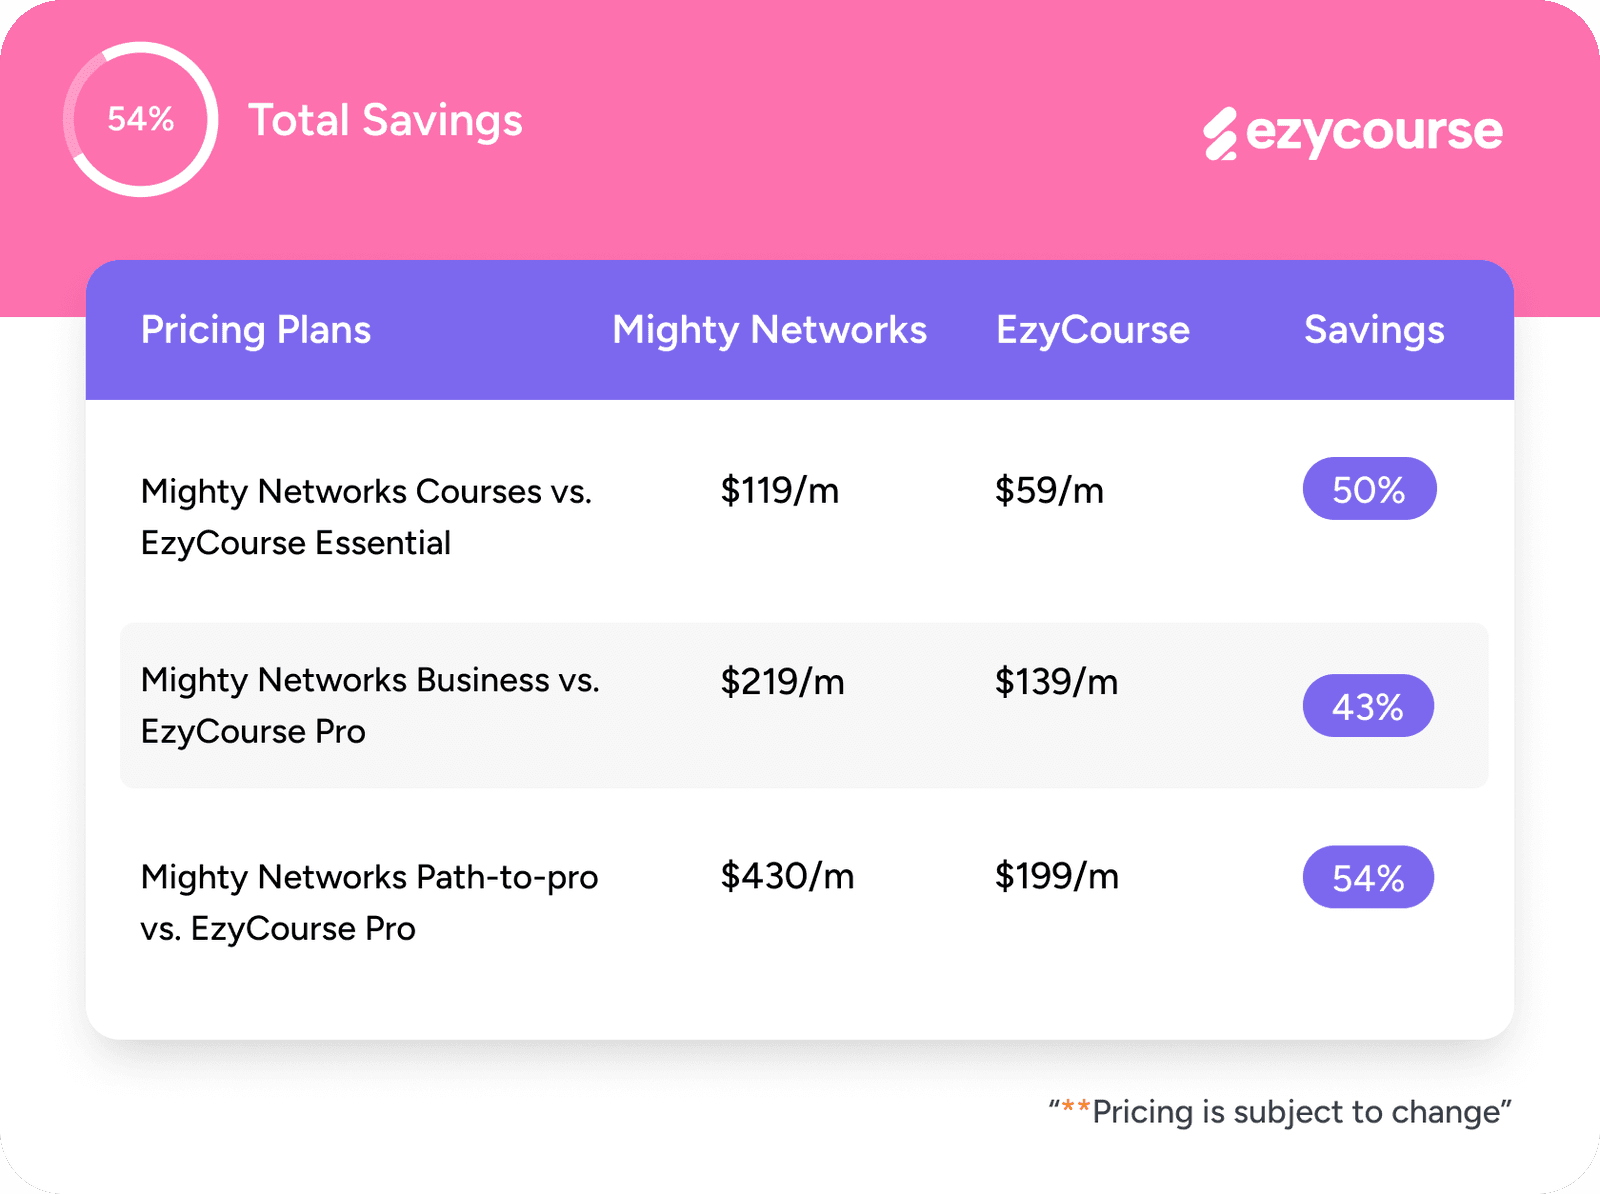
Task: Click the ezycourse logo icon
Action: point(1220,134)
